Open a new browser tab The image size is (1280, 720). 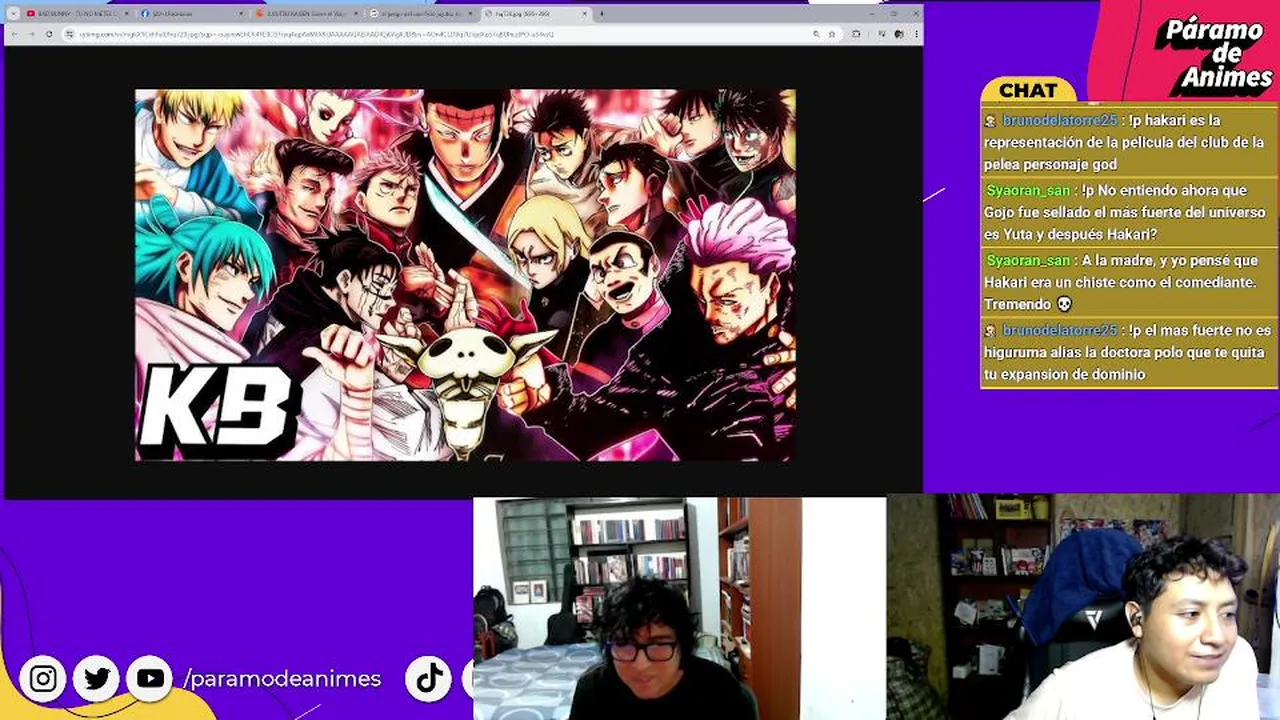601,14
